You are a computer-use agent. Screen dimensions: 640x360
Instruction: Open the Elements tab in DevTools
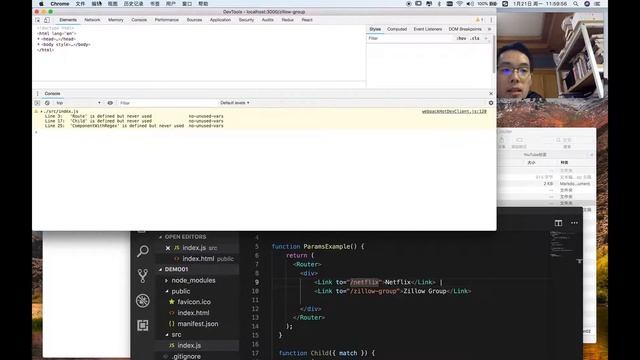pos(68,20)
